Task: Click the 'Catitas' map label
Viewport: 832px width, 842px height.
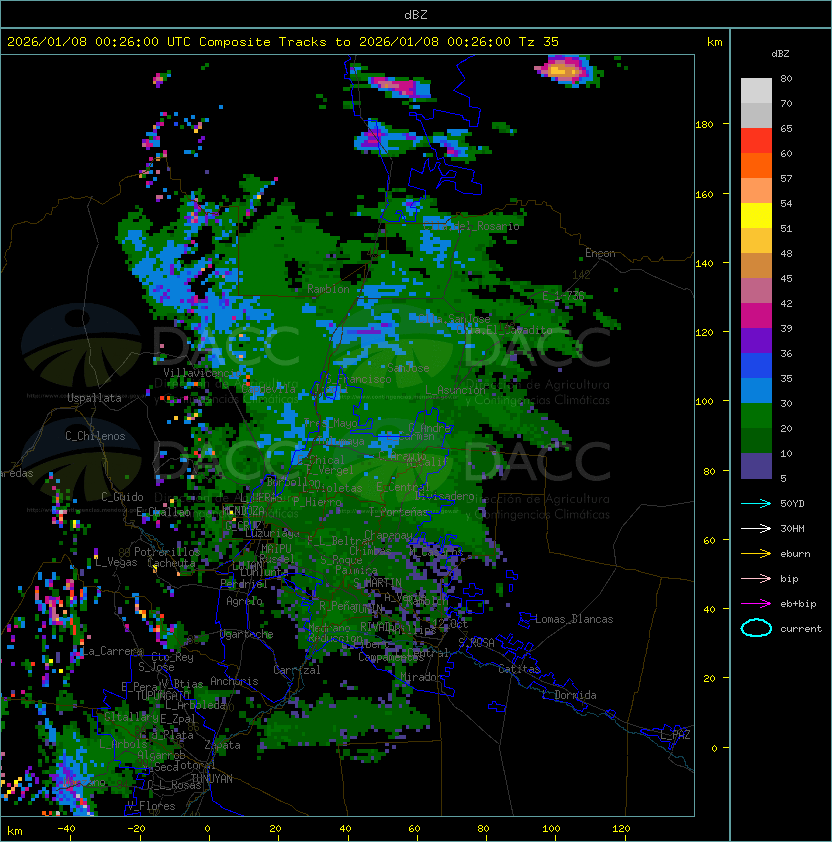Action: [x=519, y=669]
